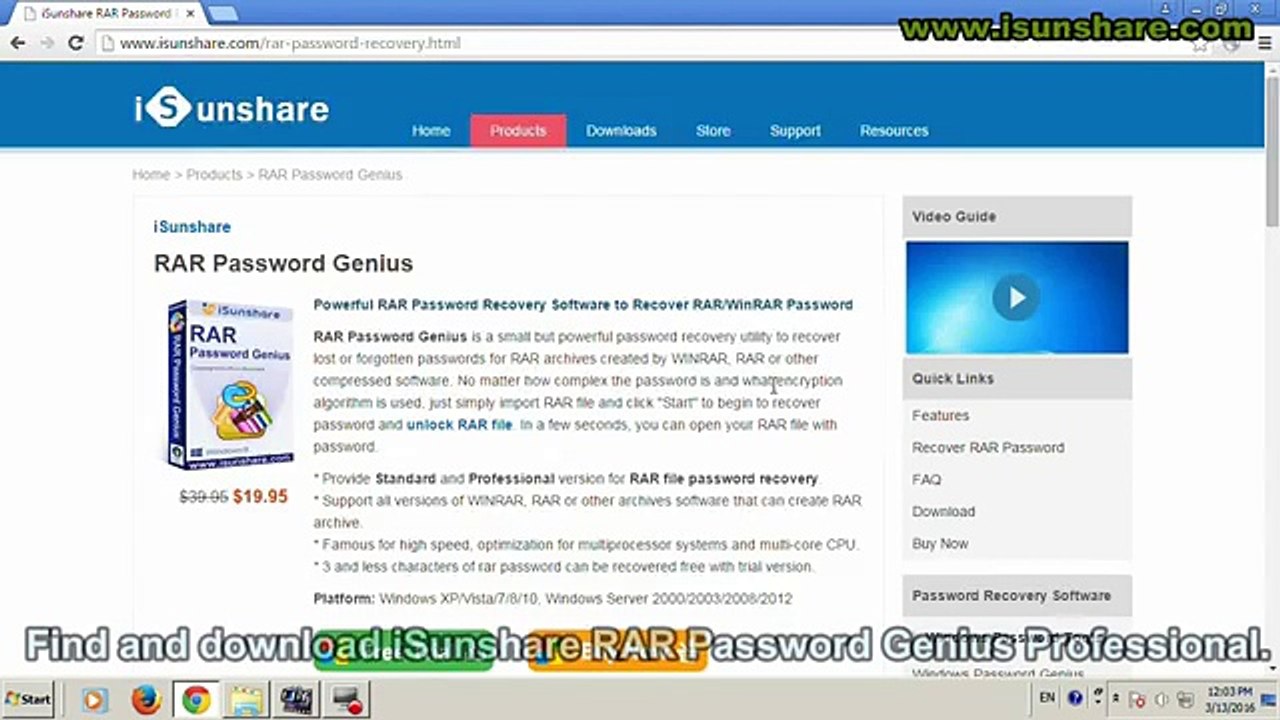Open a new browser tab
Viewport: 1280px width, 720px height.
point(222,13)
